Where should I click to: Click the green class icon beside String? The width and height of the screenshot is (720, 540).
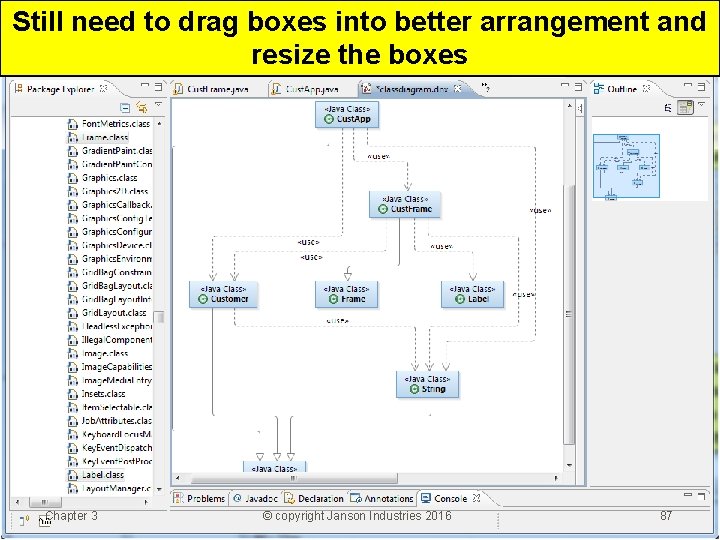click(414, 389)
